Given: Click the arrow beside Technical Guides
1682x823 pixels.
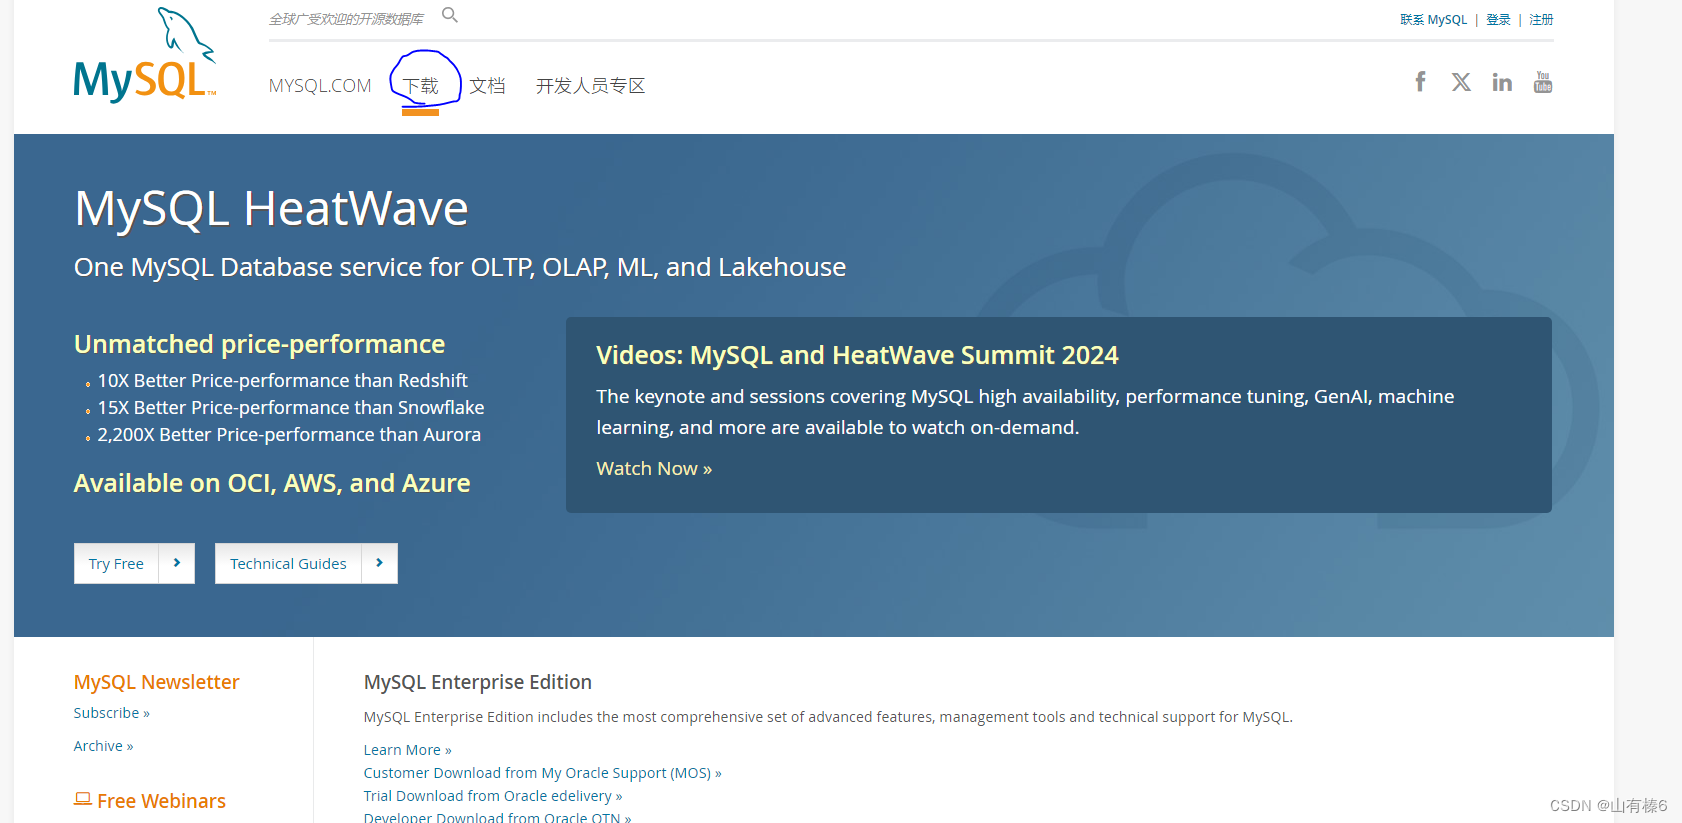Looking at the screenshot, I should 380,563.
